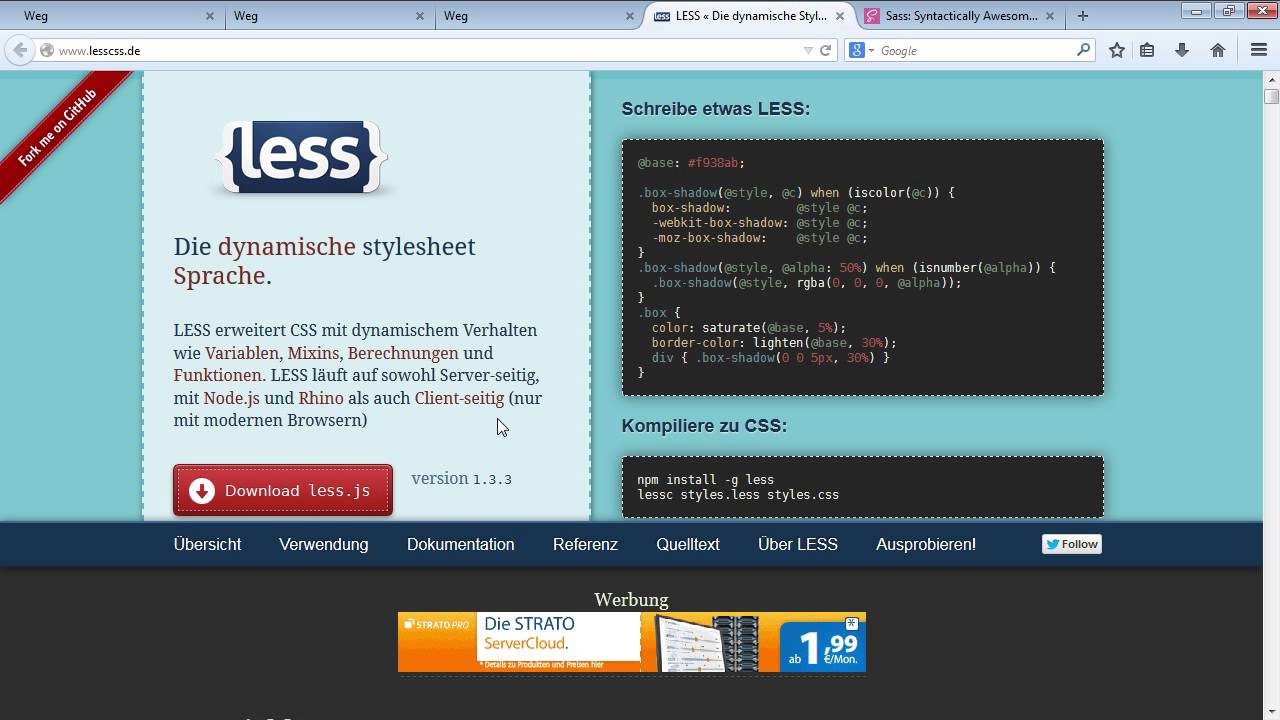Screen dimensions: 1280x720
Task: Click the 'Kompiliere zu CSS:' heading
Action: pyautogui.click(x=704, y=426)
